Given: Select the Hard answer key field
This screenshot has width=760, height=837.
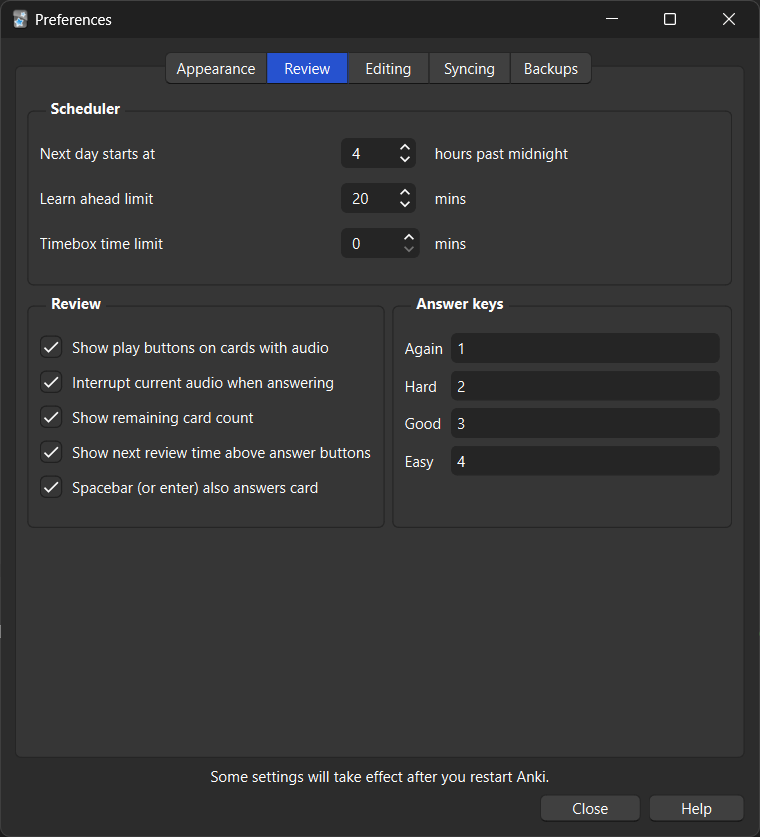Looking at the screenshot, I should coord(585,386).
